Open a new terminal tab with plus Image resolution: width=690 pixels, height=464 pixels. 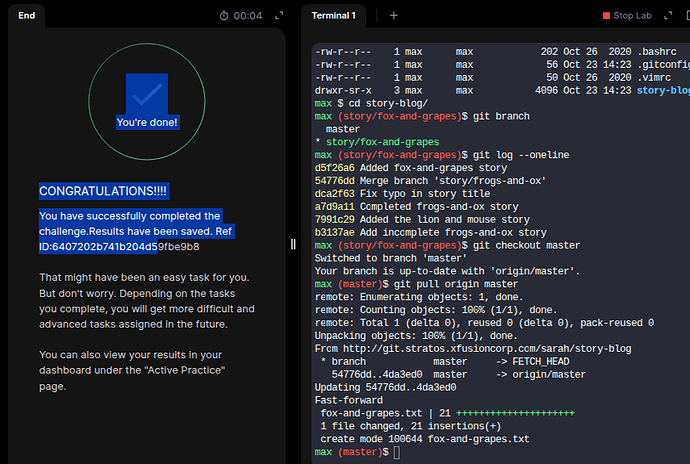(x=394, y=16)
